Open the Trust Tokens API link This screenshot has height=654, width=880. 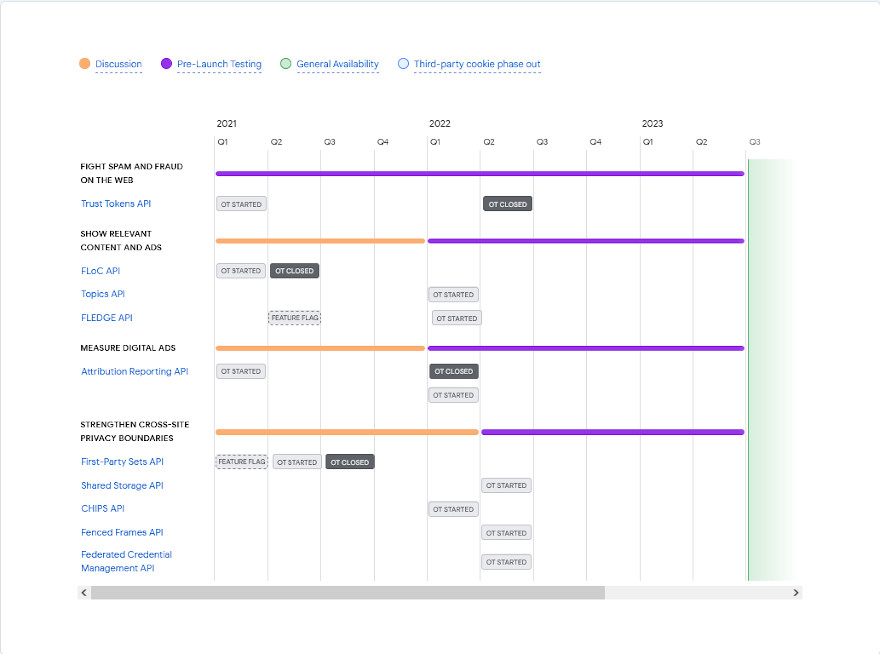tap(116, 203)
